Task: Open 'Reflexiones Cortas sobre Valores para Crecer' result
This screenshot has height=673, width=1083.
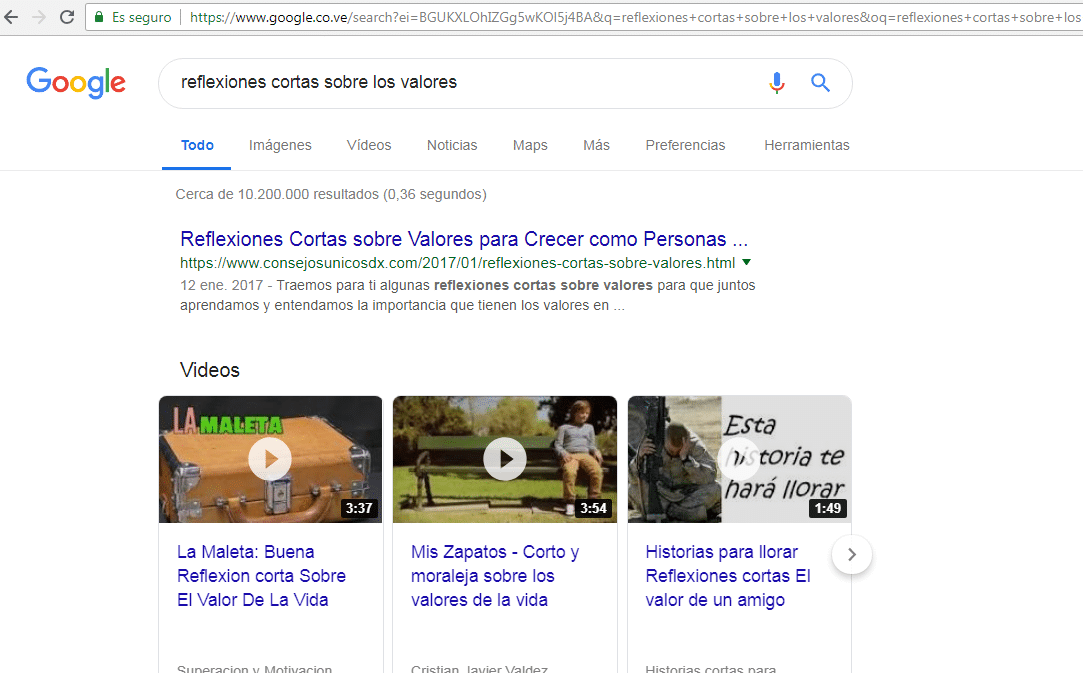Action: (x=464, y=239)
